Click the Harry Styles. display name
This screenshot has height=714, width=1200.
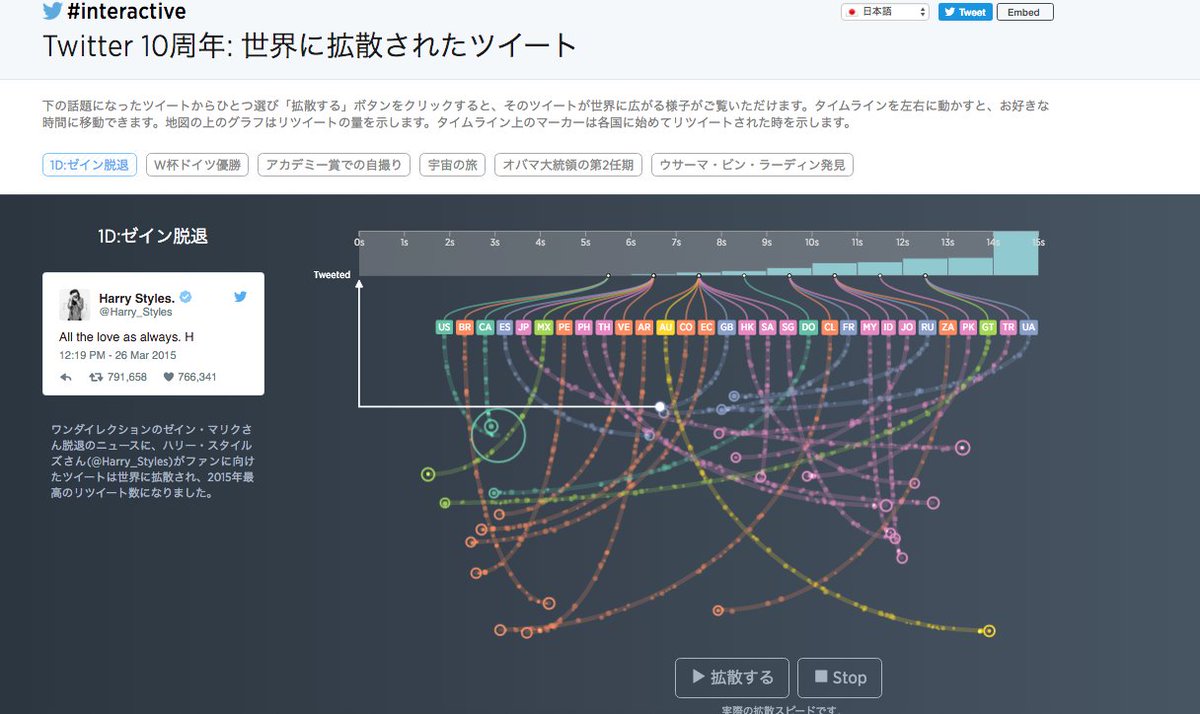tap(137, 298)
